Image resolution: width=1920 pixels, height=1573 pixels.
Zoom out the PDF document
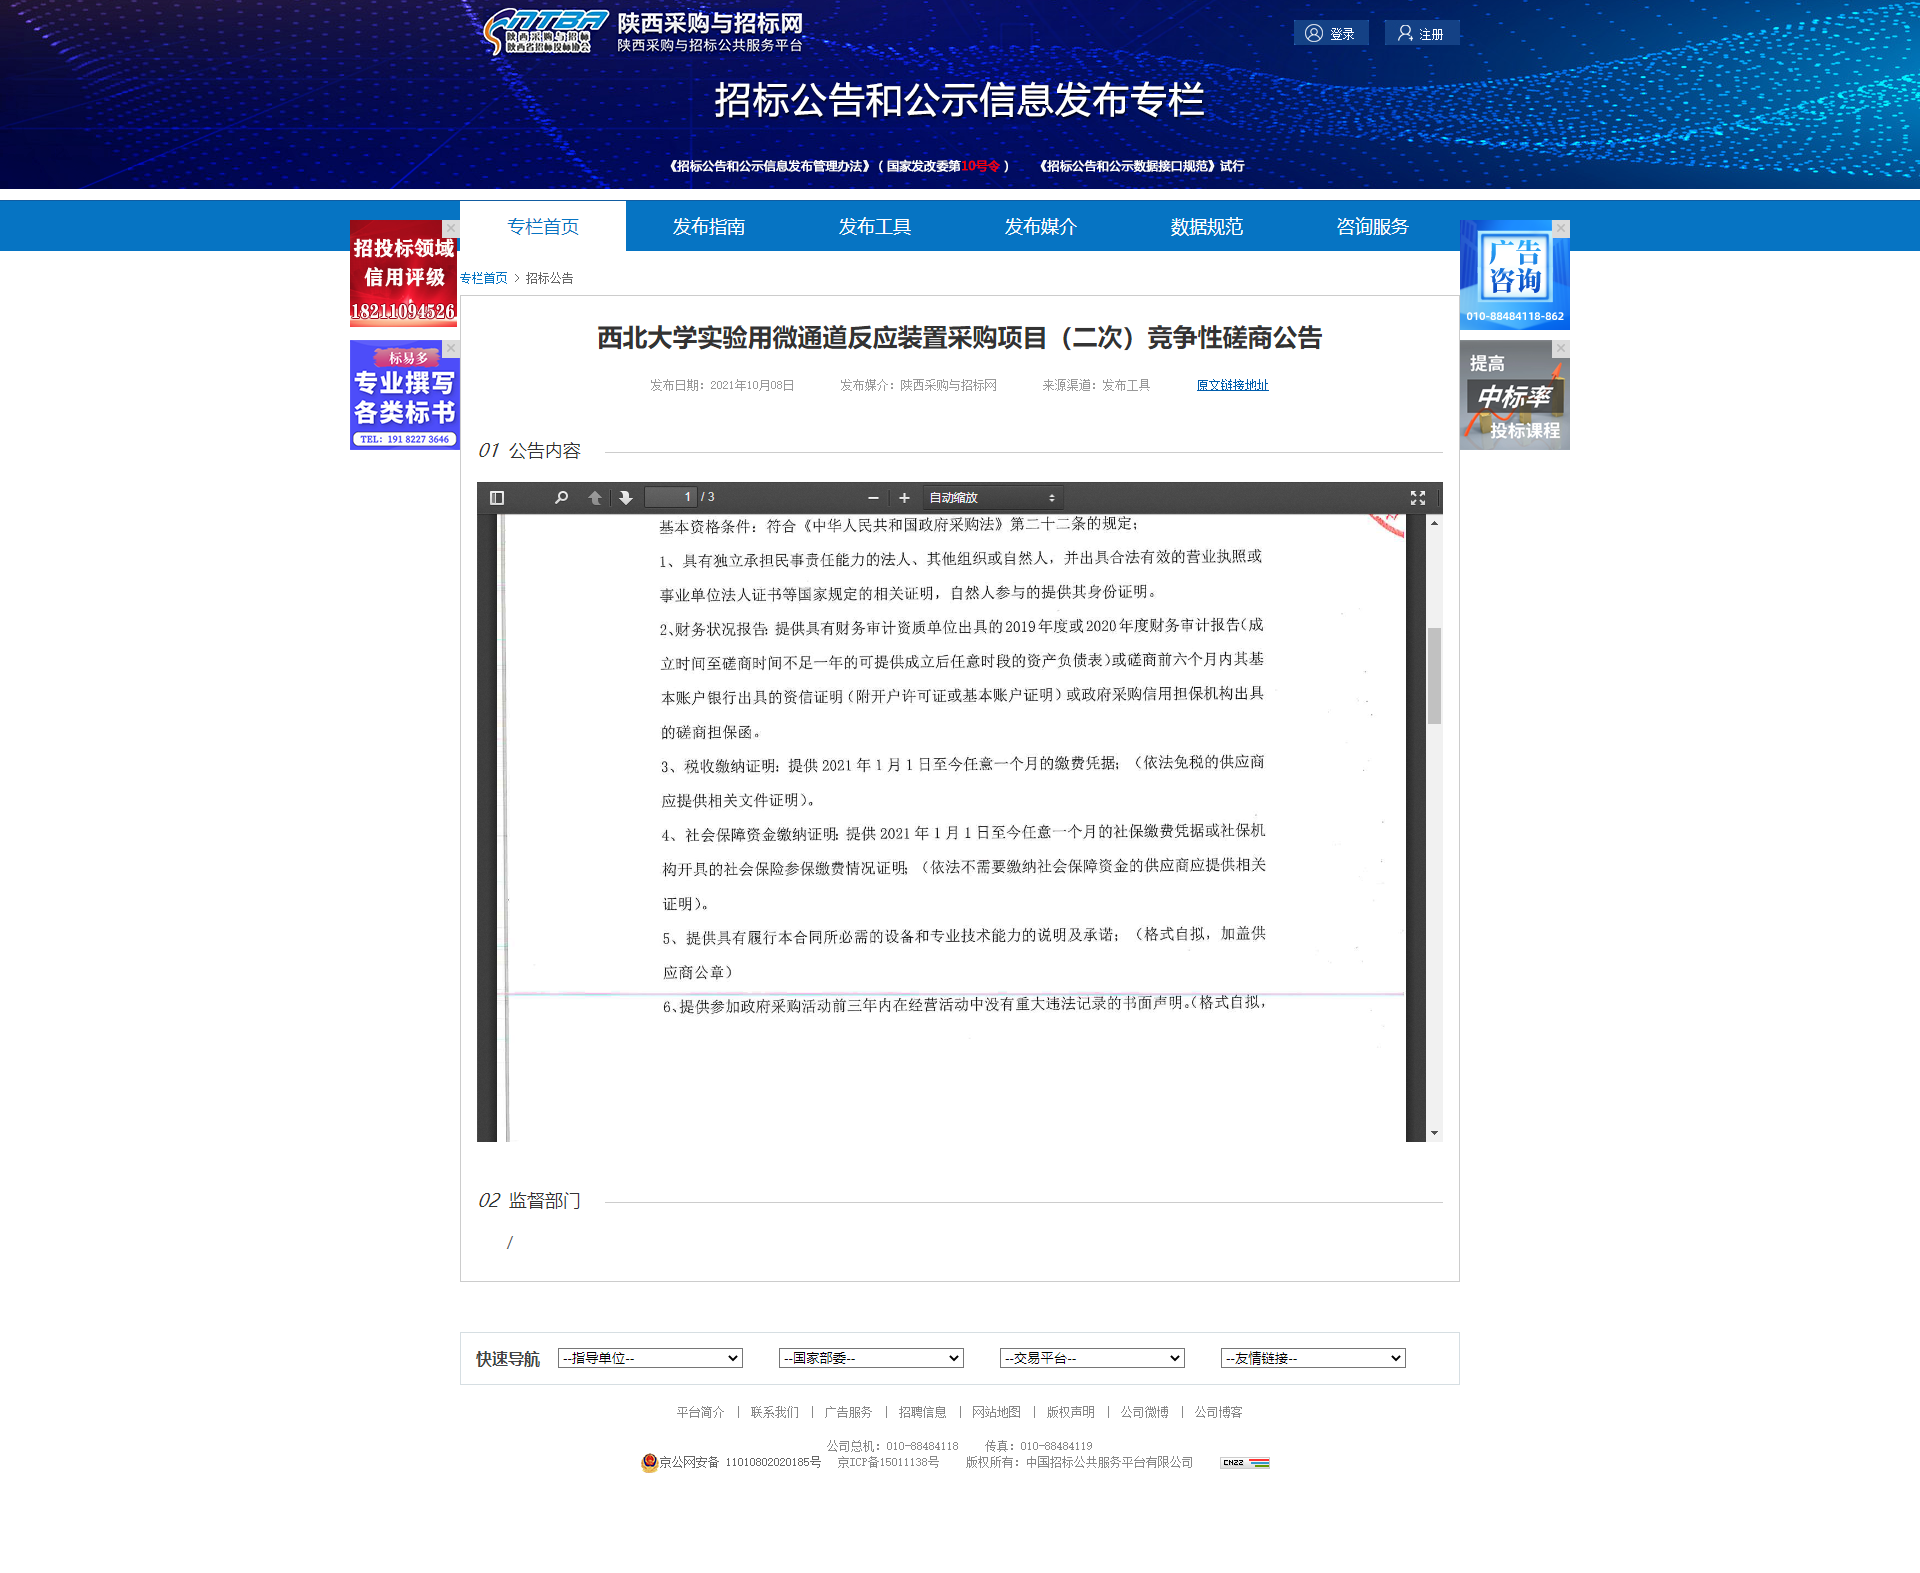click(x=873, y=498)
